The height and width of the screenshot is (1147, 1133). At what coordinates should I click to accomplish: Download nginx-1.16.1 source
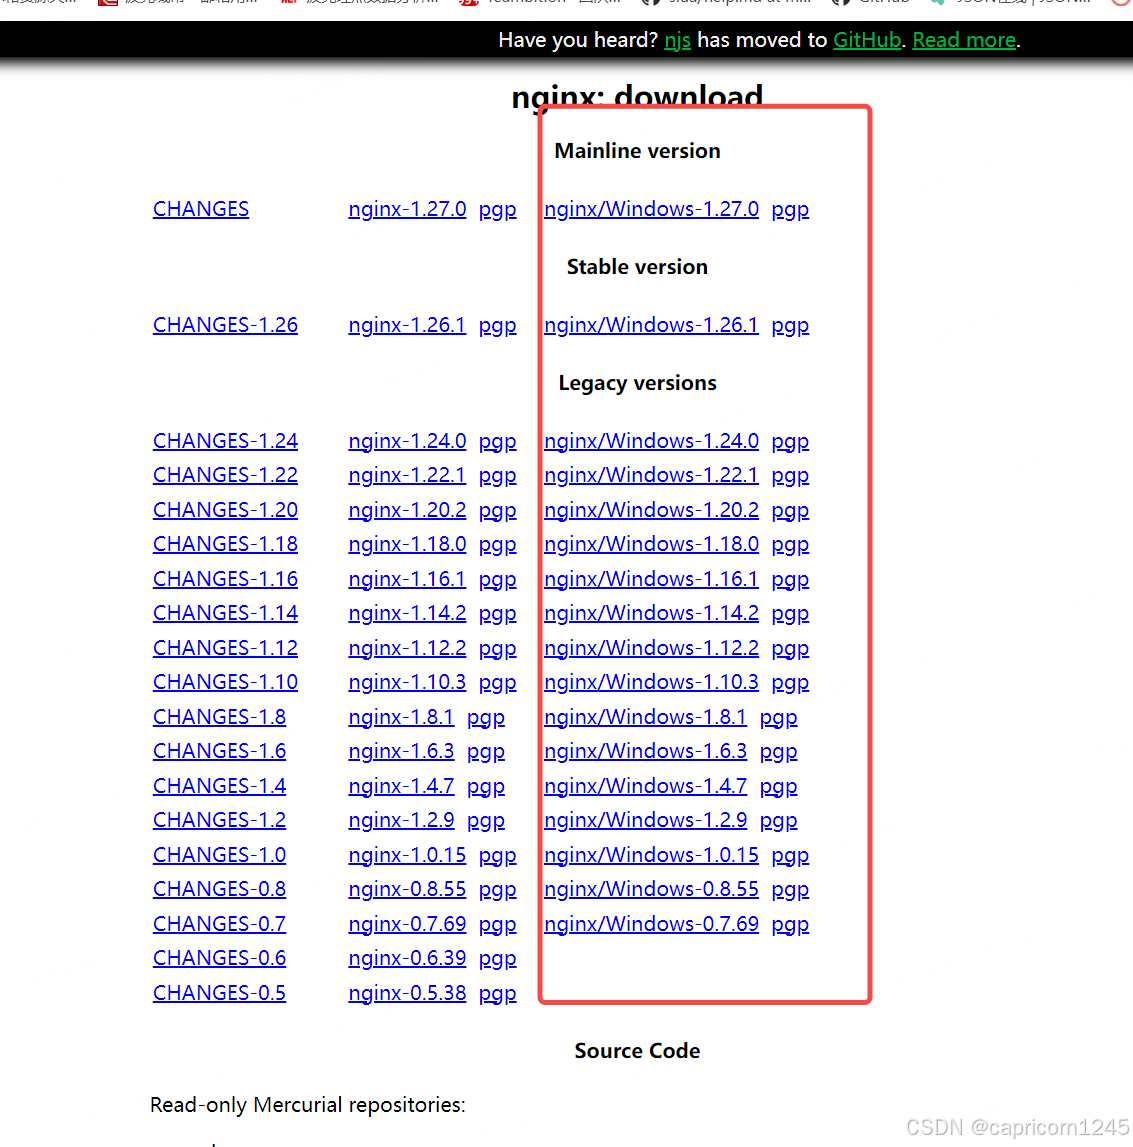click(407, 579)
